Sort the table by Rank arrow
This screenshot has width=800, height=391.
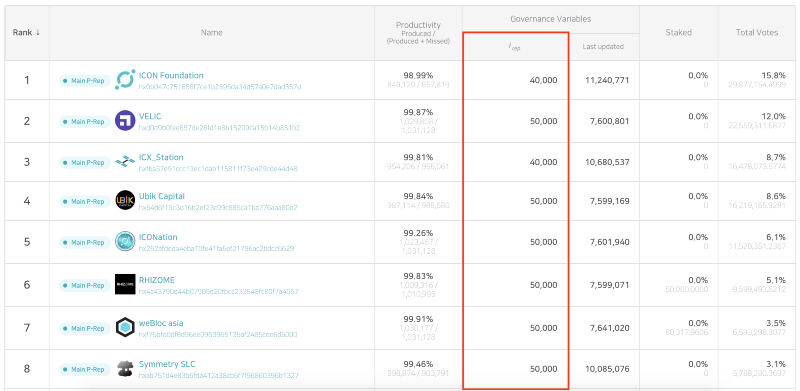coord(38,33)
